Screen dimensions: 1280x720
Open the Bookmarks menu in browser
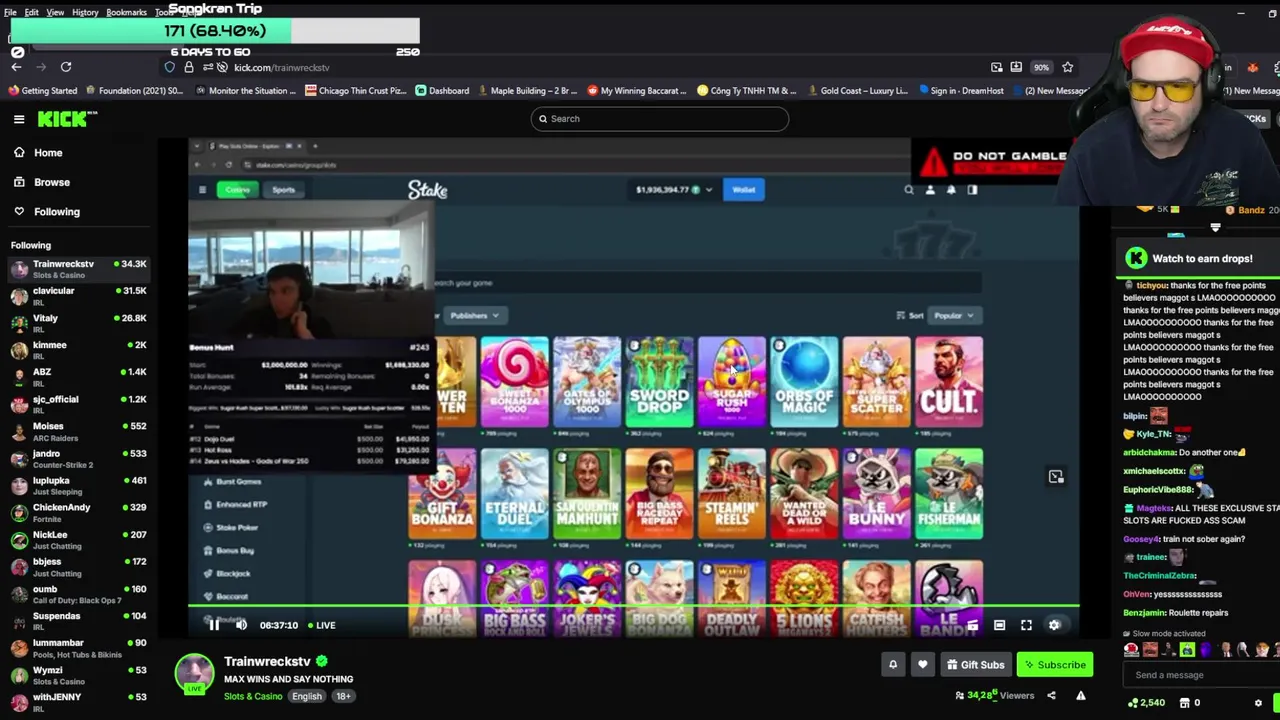coord(126,12)
